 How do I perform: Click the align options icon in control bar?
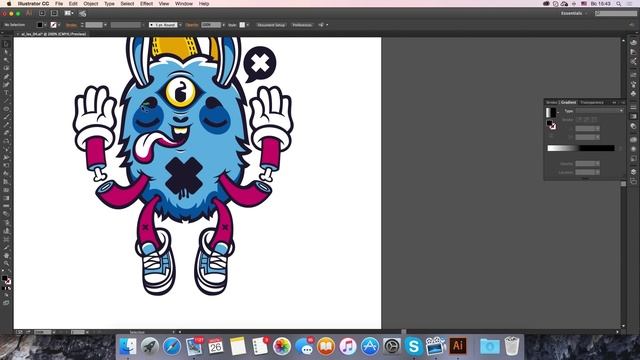pos(321,25)
